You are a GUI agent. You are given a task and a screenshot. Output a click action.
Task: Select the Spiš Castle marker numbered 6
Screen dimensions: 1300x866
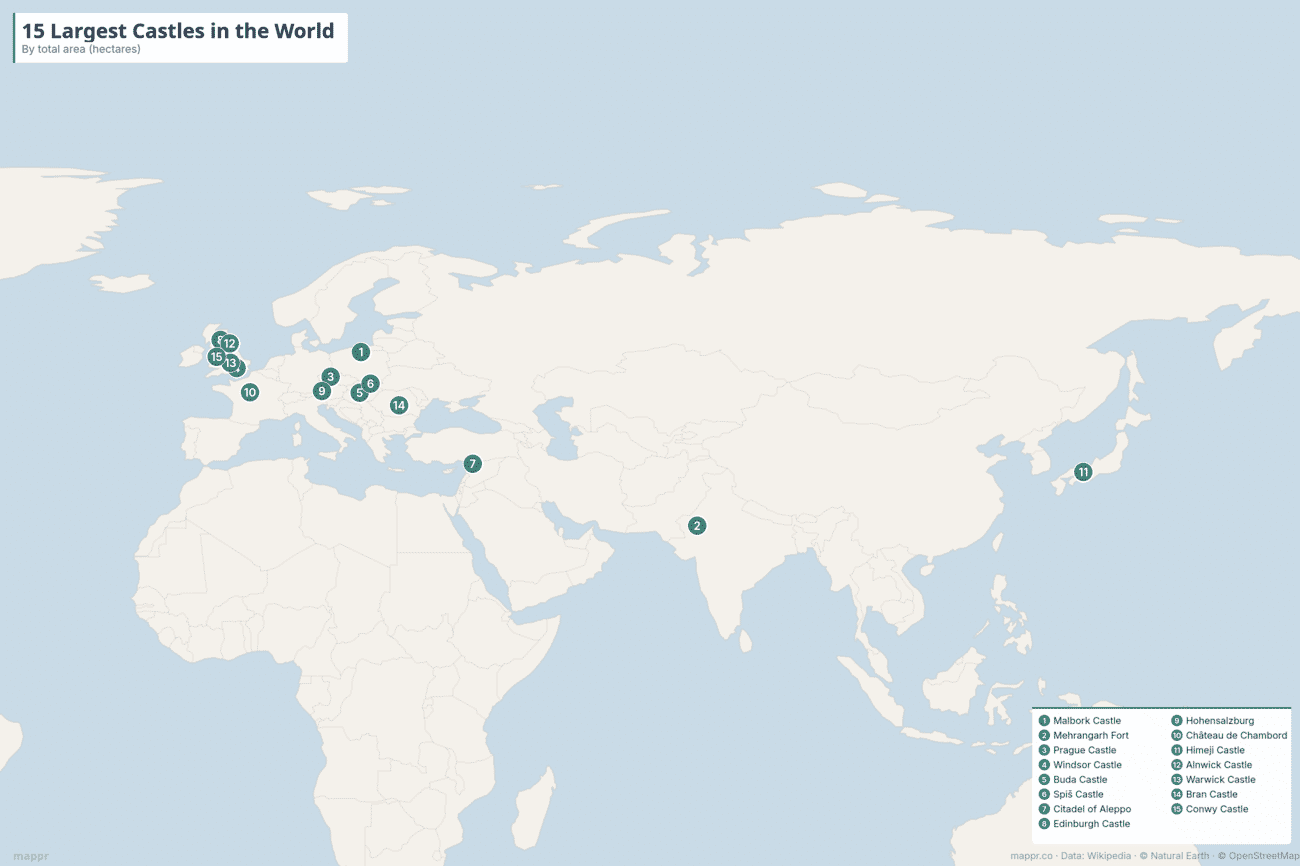point(369,382)
